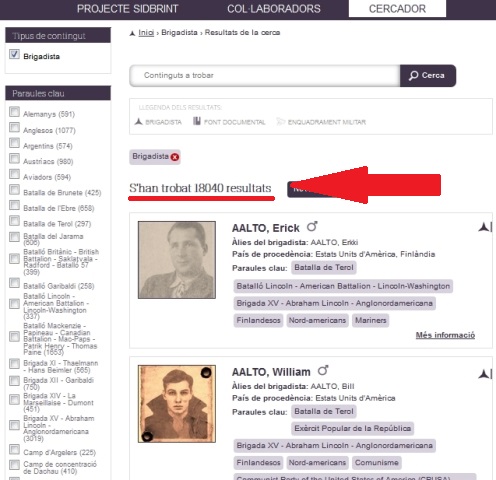
Task: Check the Batalló Mackenzie-Papineau keyword
Action: pyautogui.click(x=14, y=337)
